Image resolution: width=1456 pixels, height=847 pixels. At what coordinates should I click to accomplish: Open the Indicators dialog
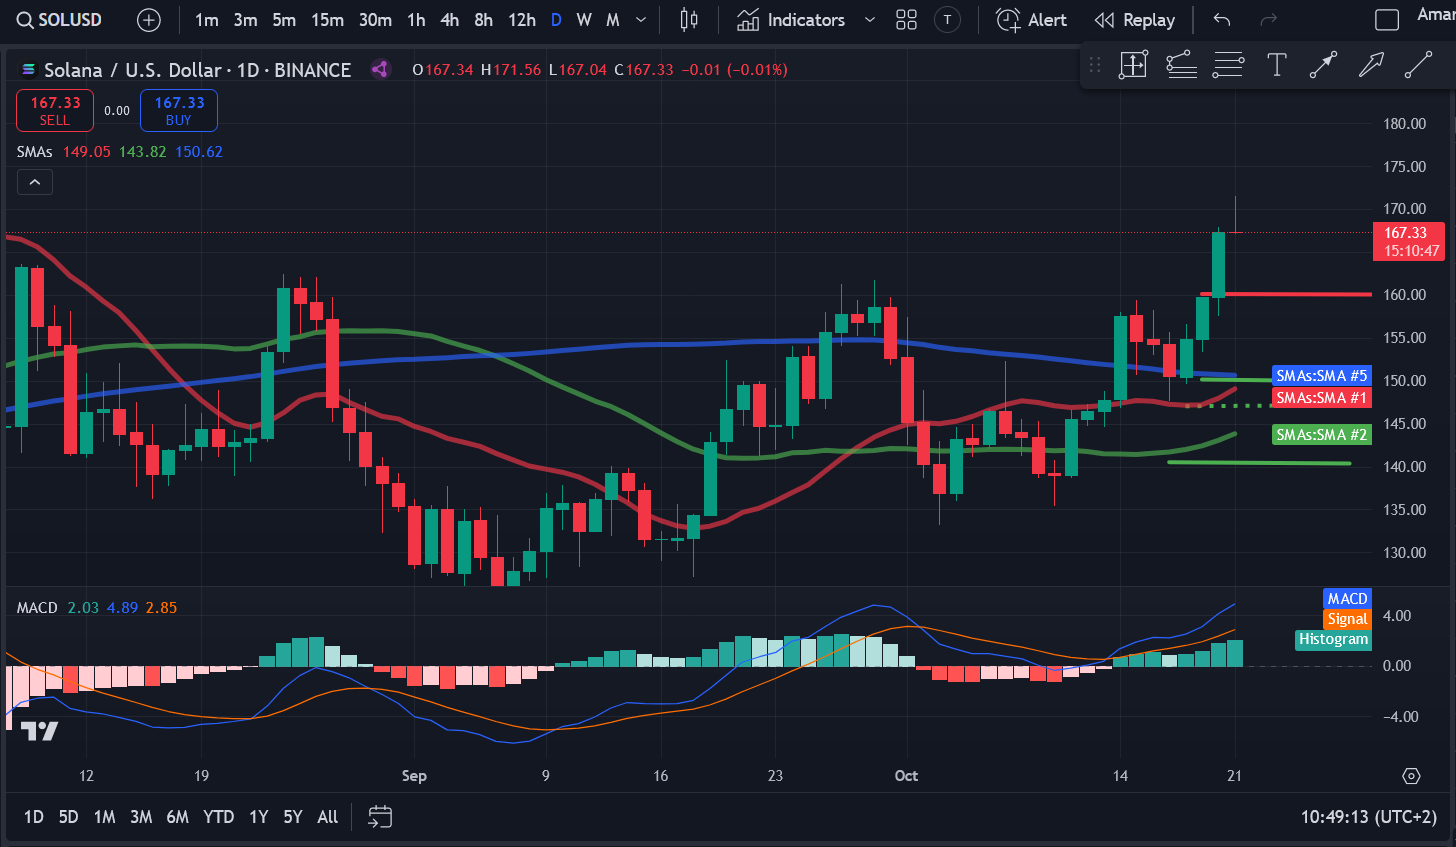click(791, 20)
